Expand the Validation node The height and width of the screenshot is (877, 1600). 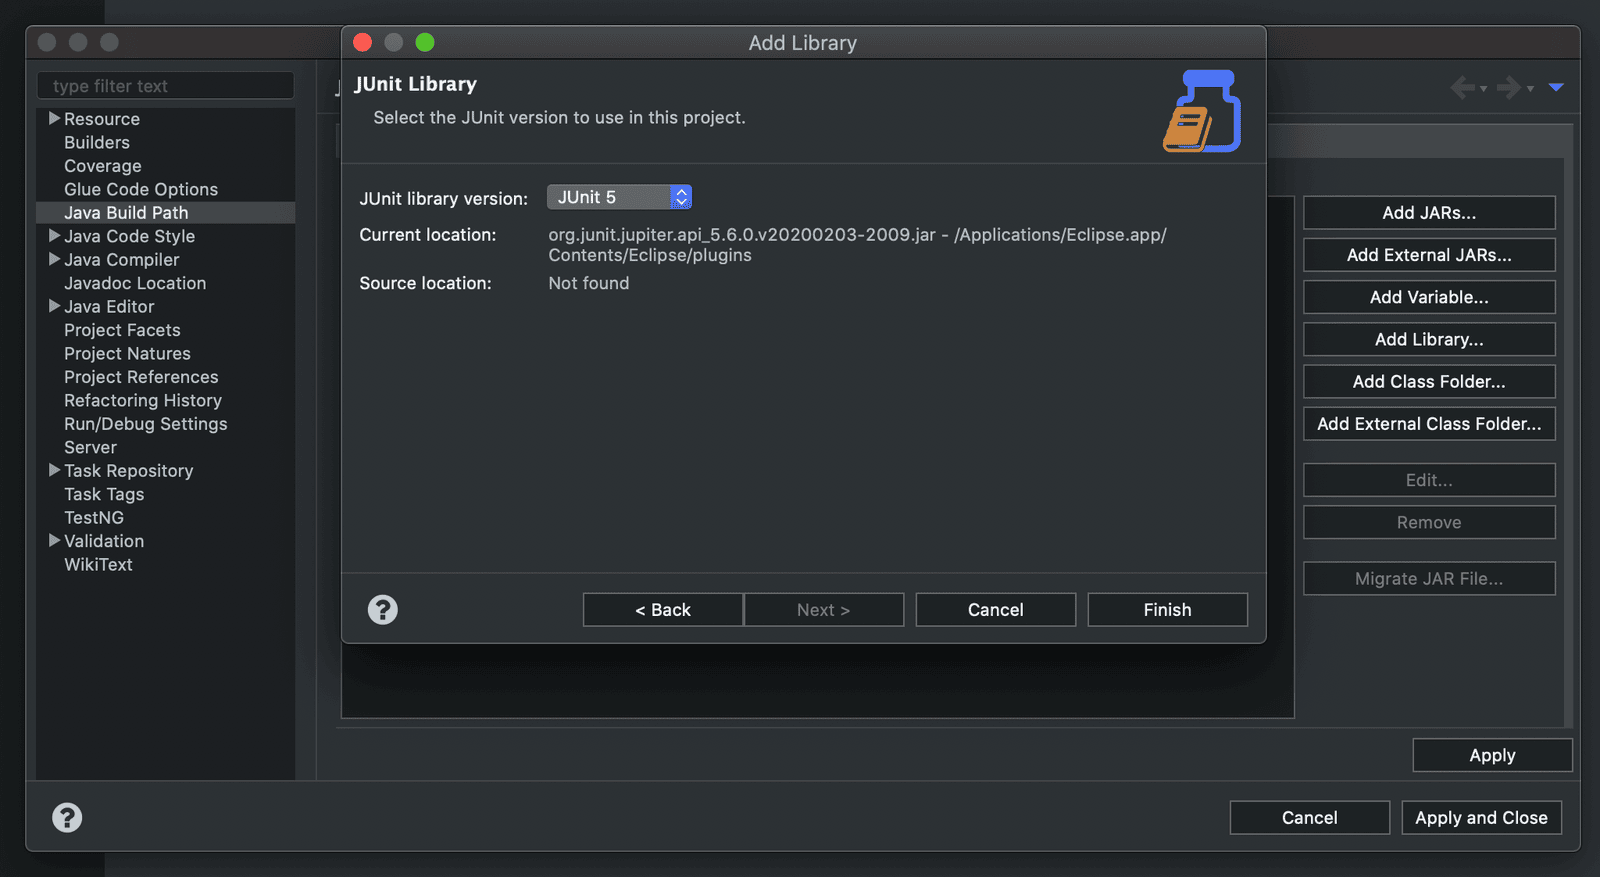[55, 540]
